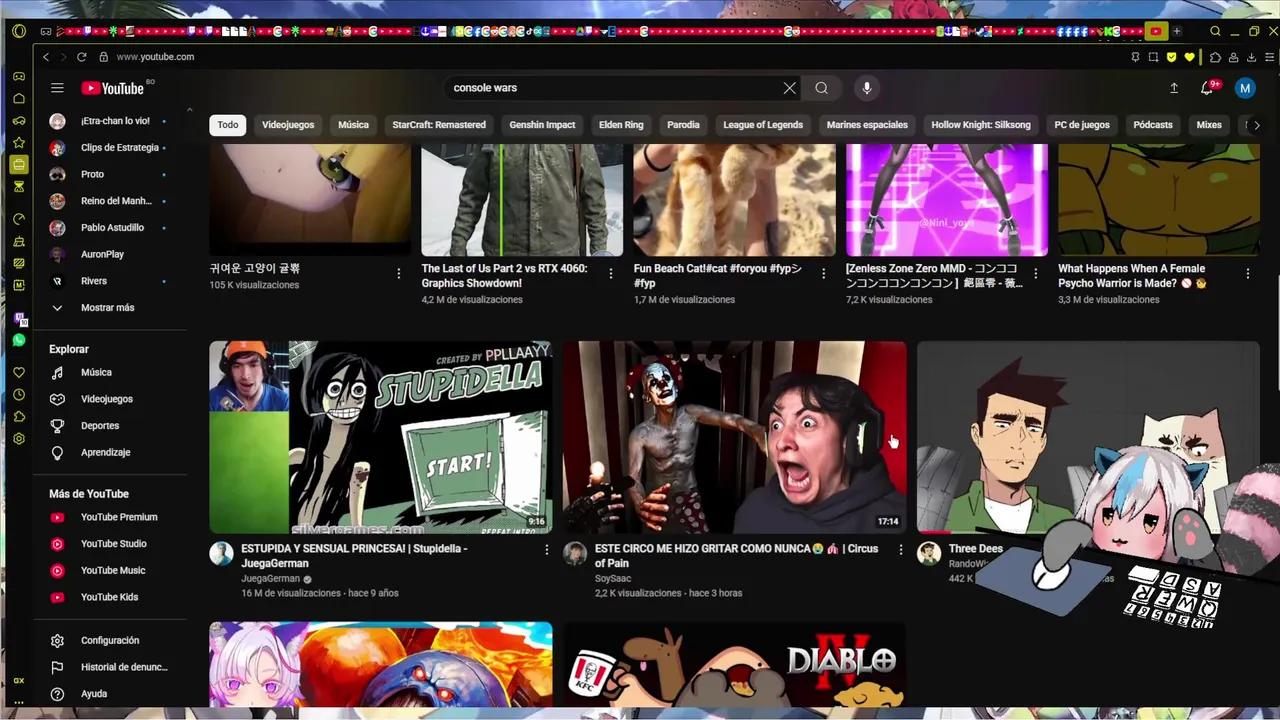1280x720 pixels.
Task: Click the yellow heart bookmark icon
Action: point(1189,57)
